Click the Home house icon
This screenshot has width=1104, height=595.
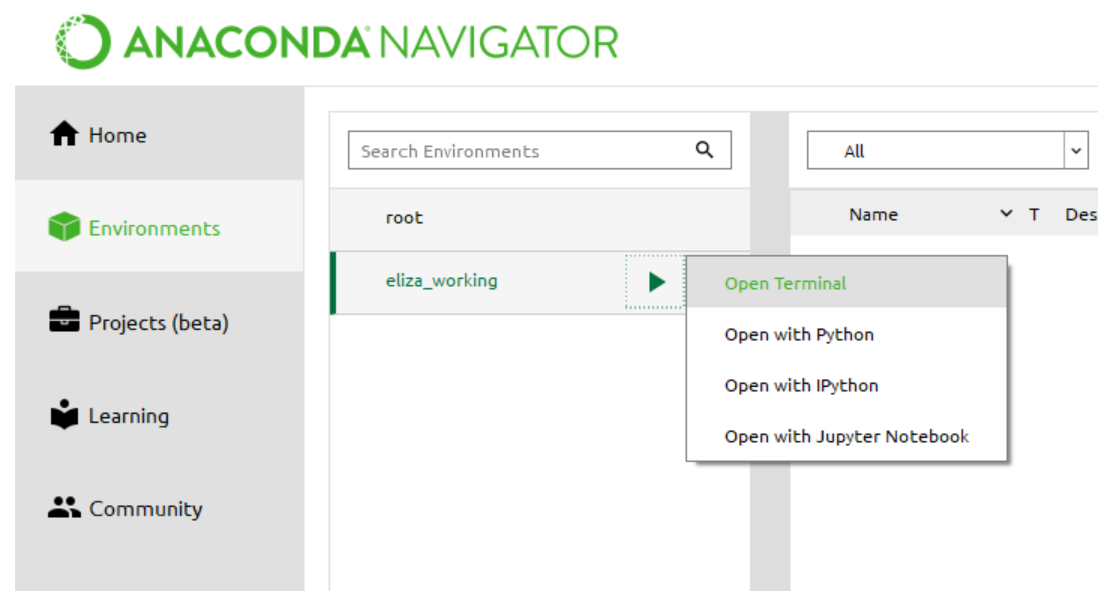click(x=64, y=134)
